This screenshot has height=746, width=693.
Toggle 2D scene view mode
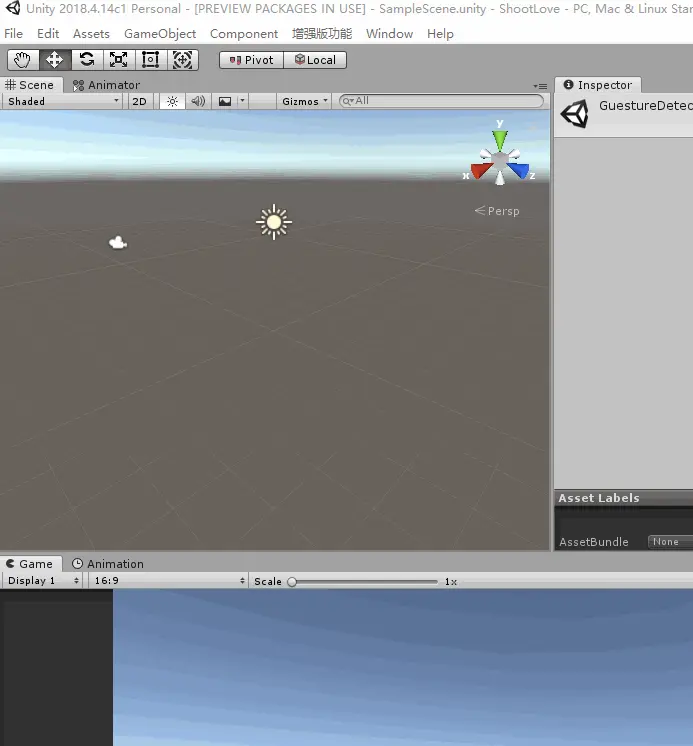139,101
